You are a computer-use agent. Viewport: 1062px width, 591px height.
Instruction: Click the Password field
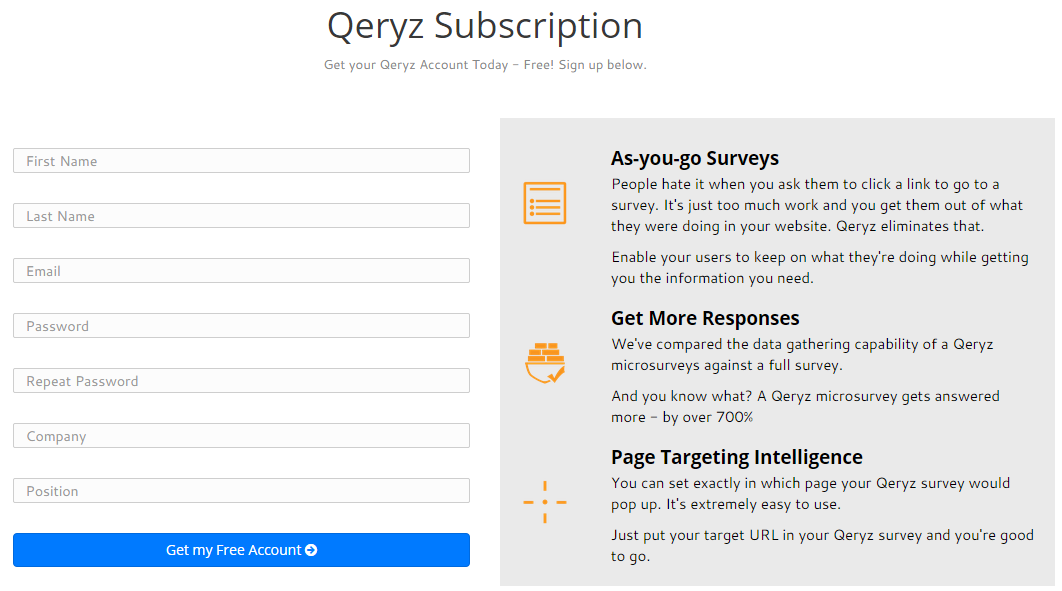(240, 325)
